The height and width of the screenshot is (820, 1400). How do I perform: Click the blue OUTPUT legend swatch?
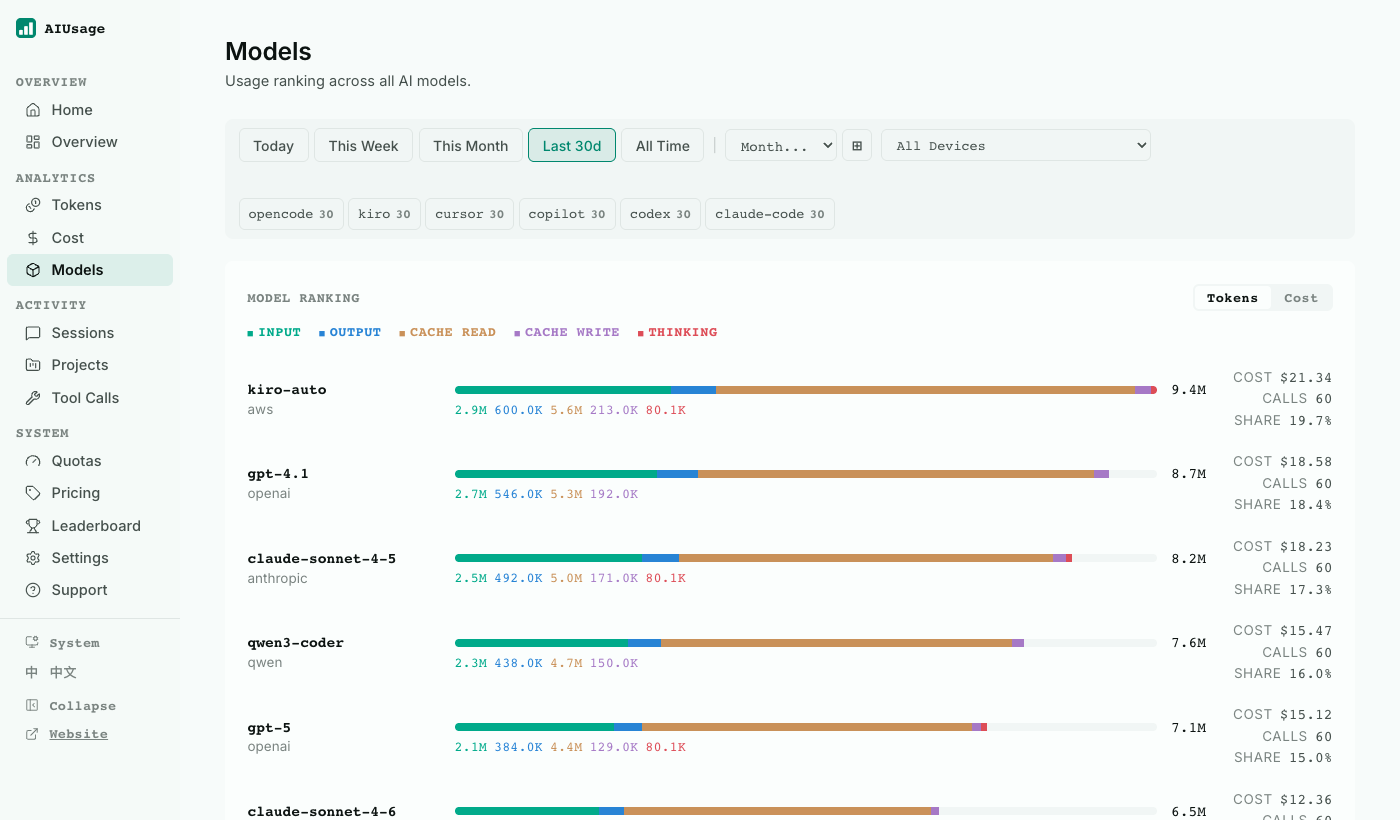[322, 333]
